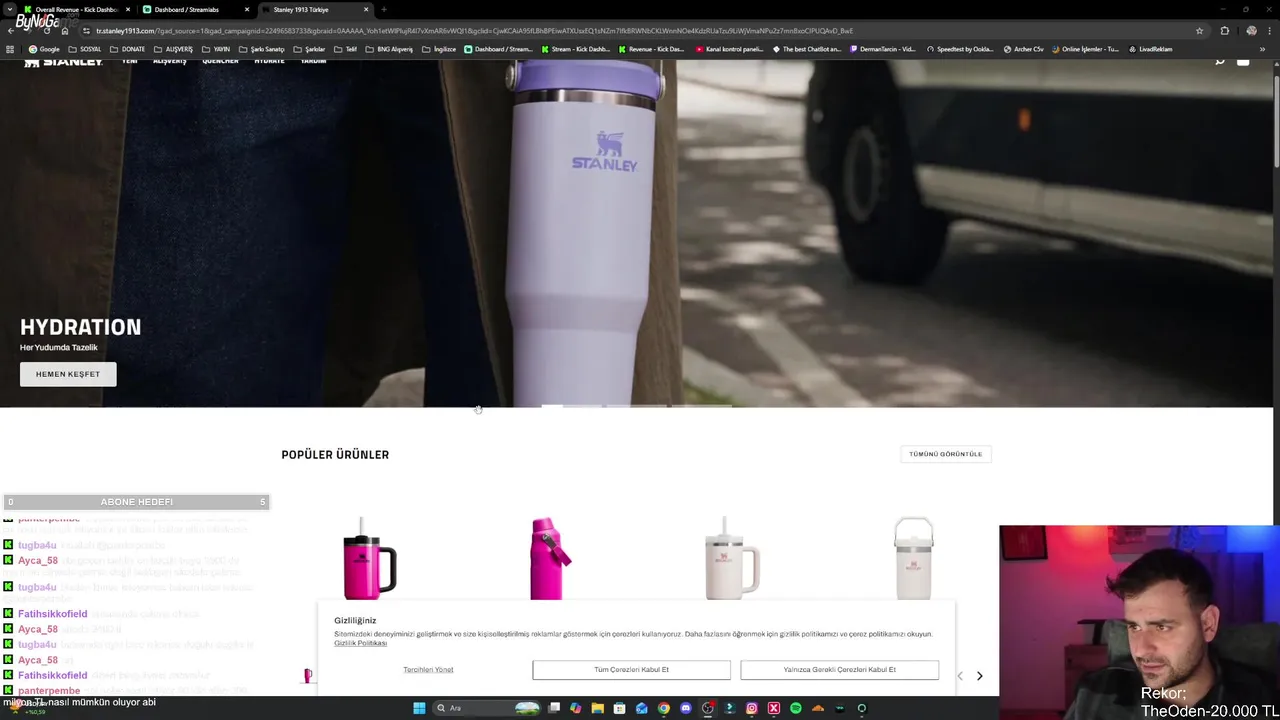Image resolution: width=1280 pixels, height=720 pixels.
Task: Open The best ChatBot bookmark
Action: [x=808, y=49]
